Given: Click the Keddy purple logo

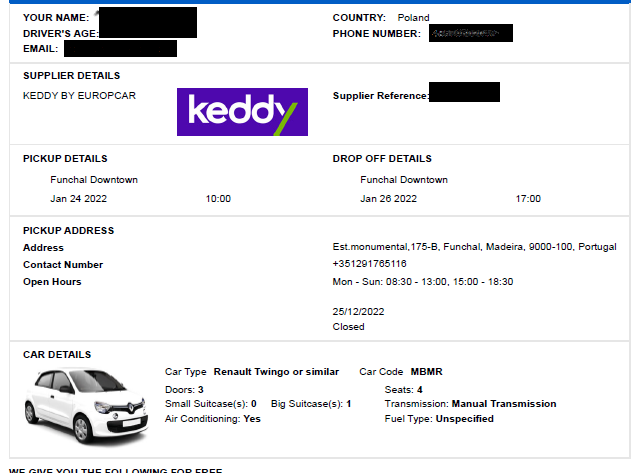Looking at the screenshot, I should pyautogui.click(x=242, y=112).
